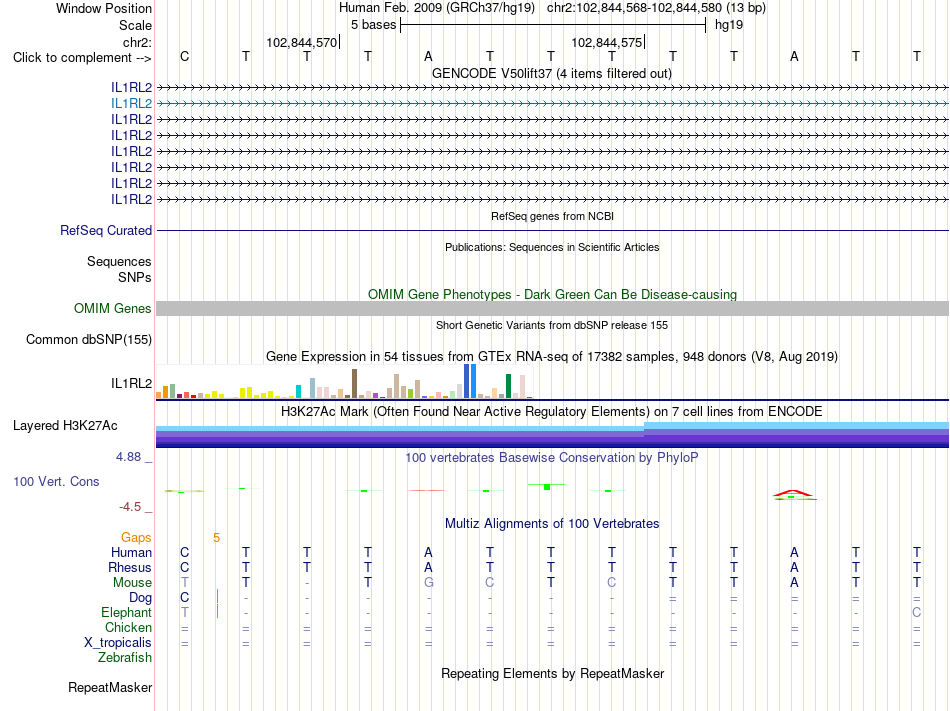Open the H3K27Ac Mark ENCODE track title
This screenshot has height=711, width=950.
(552, 411)
